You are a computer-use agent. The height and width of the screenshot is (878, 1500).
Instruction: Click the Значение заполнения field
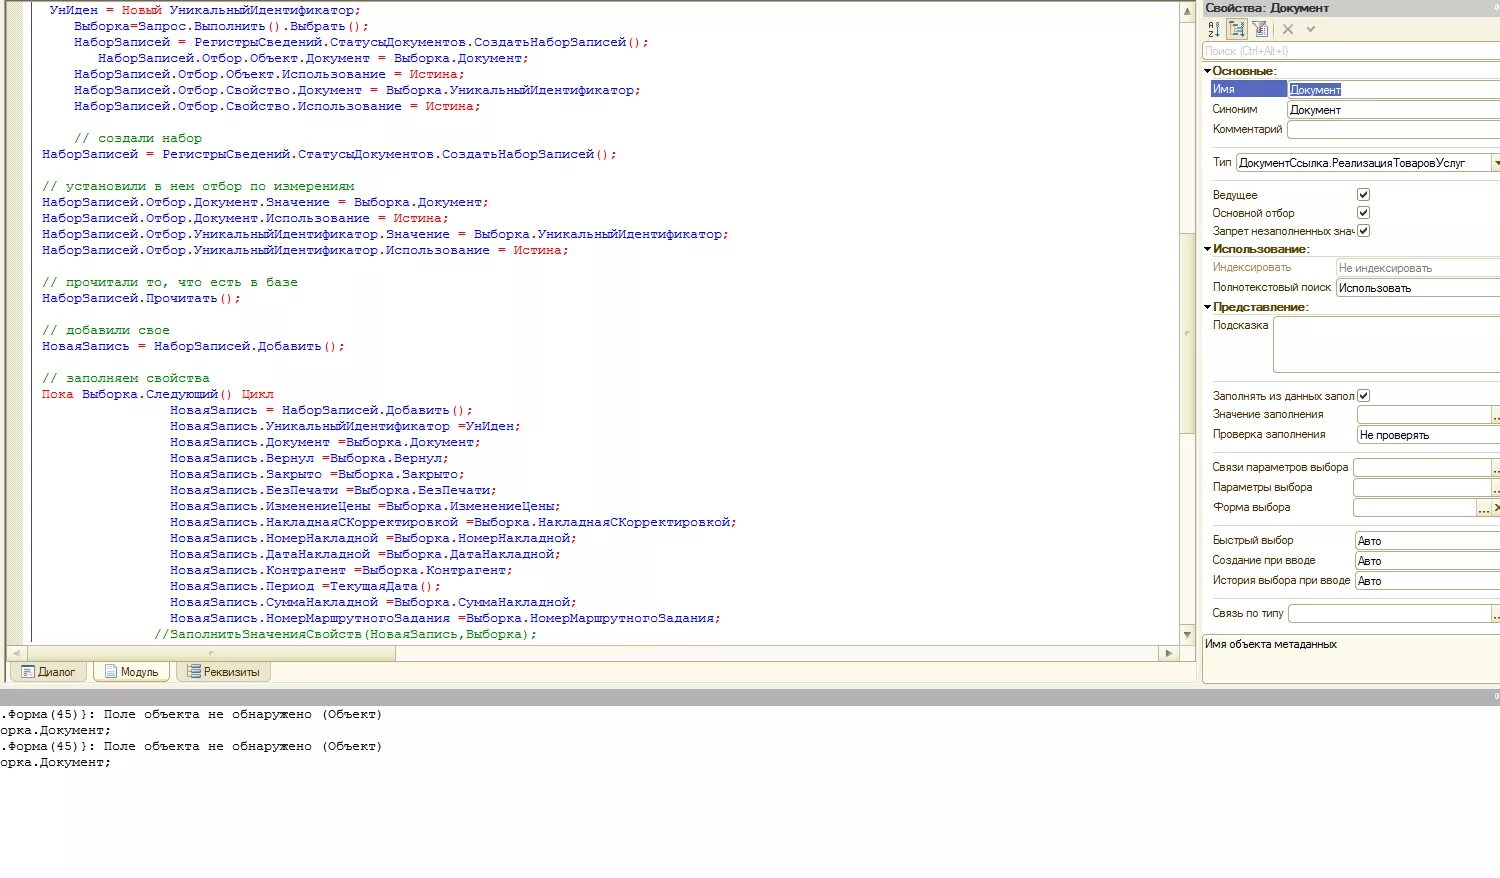click(1423, 415)
